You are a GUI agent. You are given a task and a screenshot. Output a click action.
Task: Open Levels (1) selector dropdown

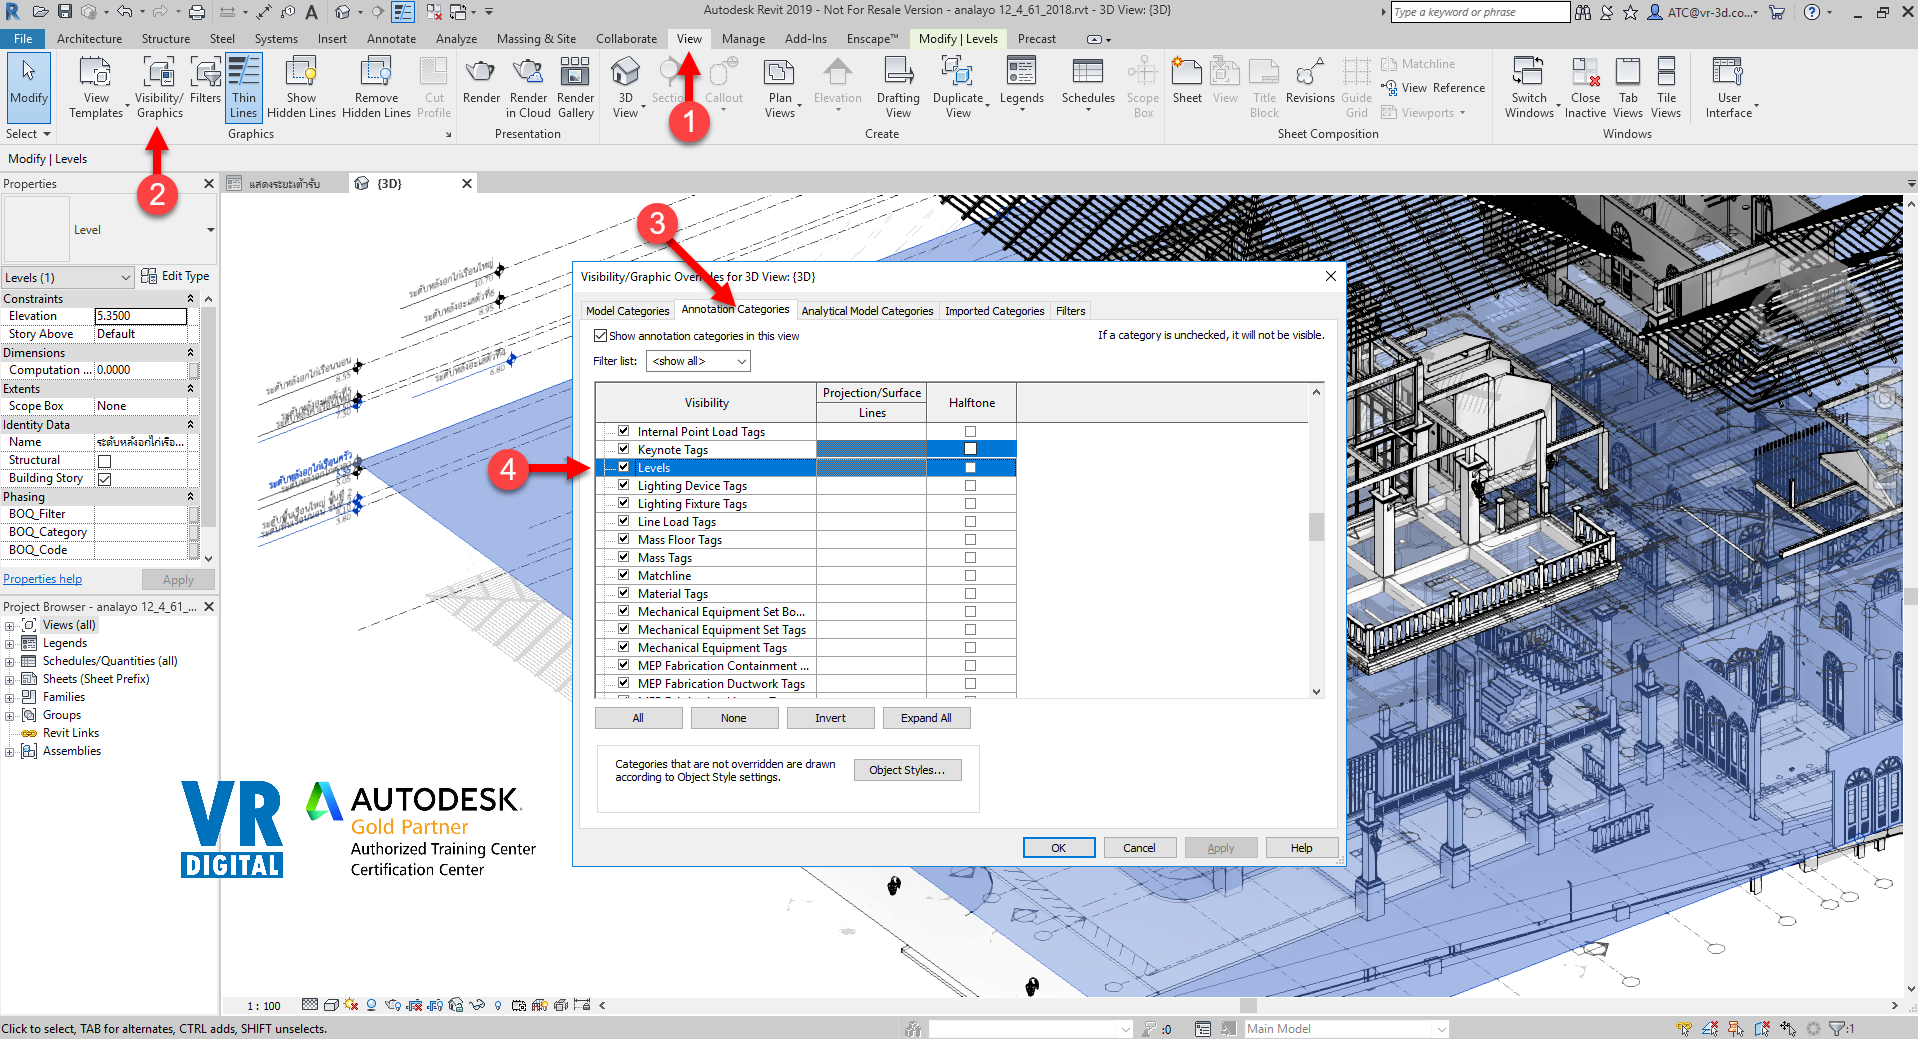[x=68, y=277]
